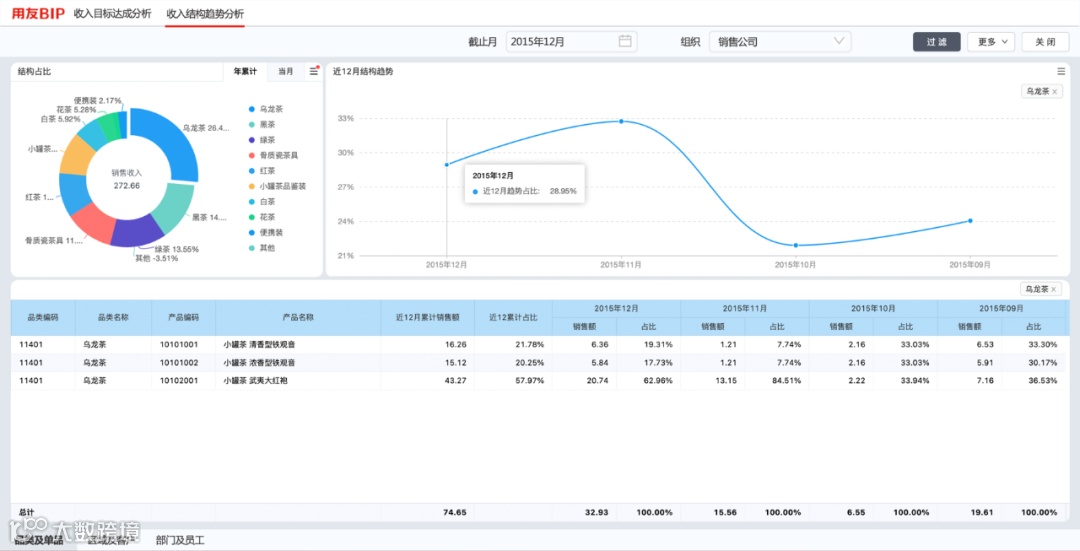Click the 2015年11月 data point on line
Image resolution: width=1080 pixels, height=551 pixels.
[x=621, y=121]
